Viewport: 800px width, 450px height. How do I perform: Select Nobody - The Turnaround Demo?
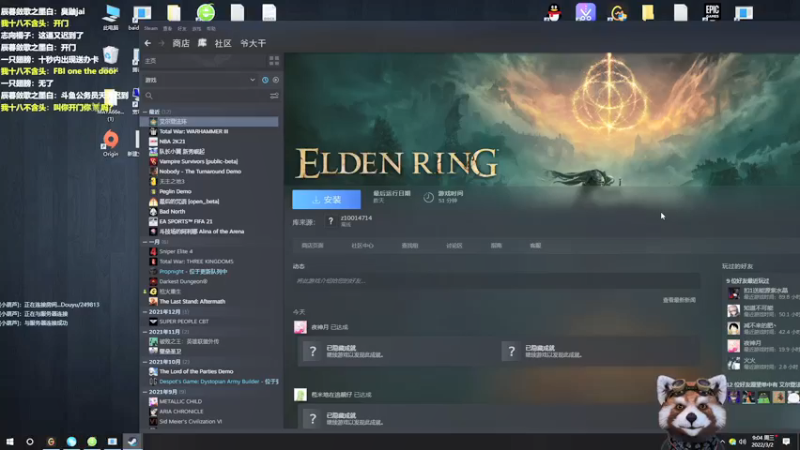click(x=199, y=171)
